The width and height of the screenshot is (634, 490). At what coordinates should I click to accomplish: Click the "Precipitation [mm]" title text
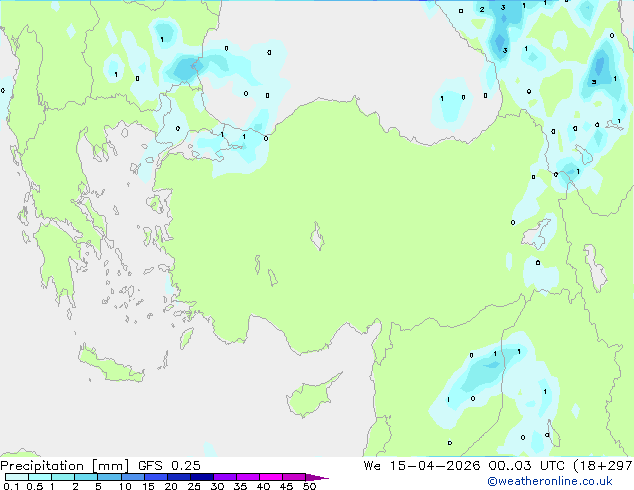[x=64, y=466]
